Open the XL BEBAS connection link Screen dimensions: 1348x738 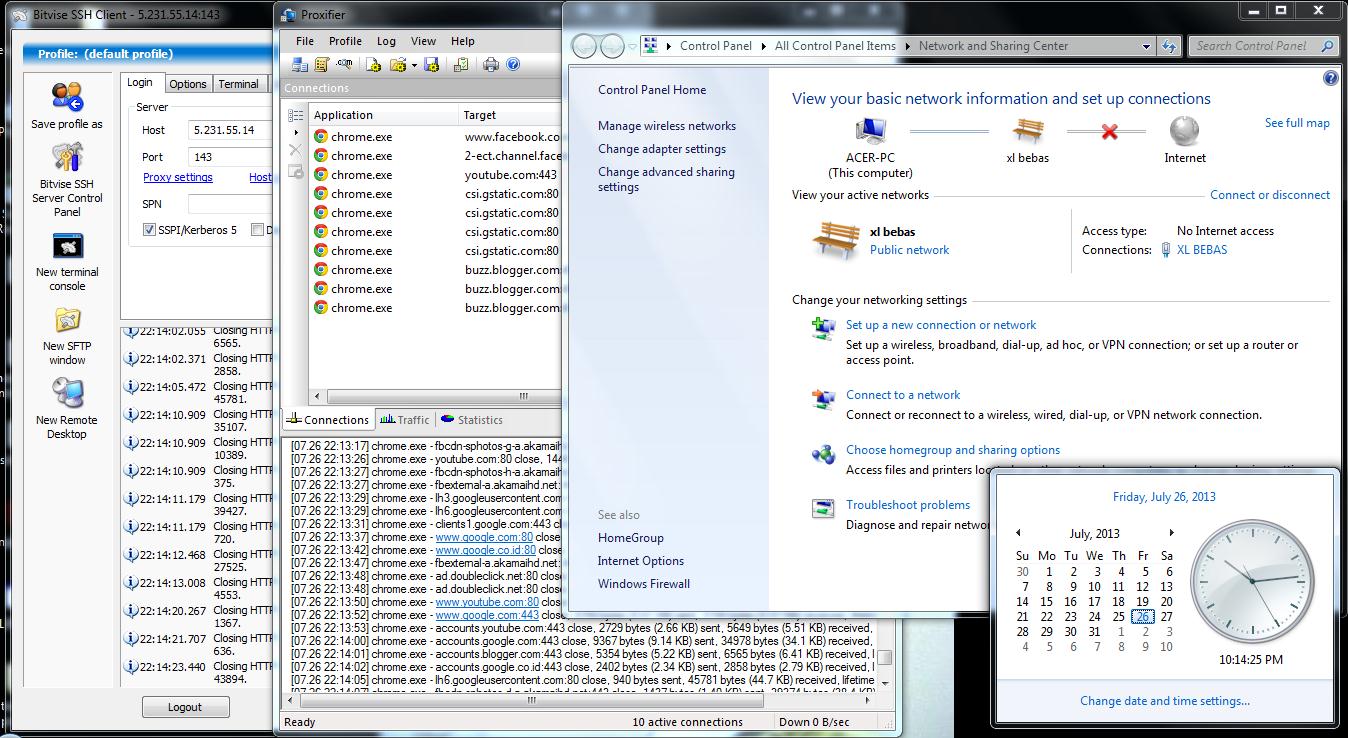[1202, 250]
